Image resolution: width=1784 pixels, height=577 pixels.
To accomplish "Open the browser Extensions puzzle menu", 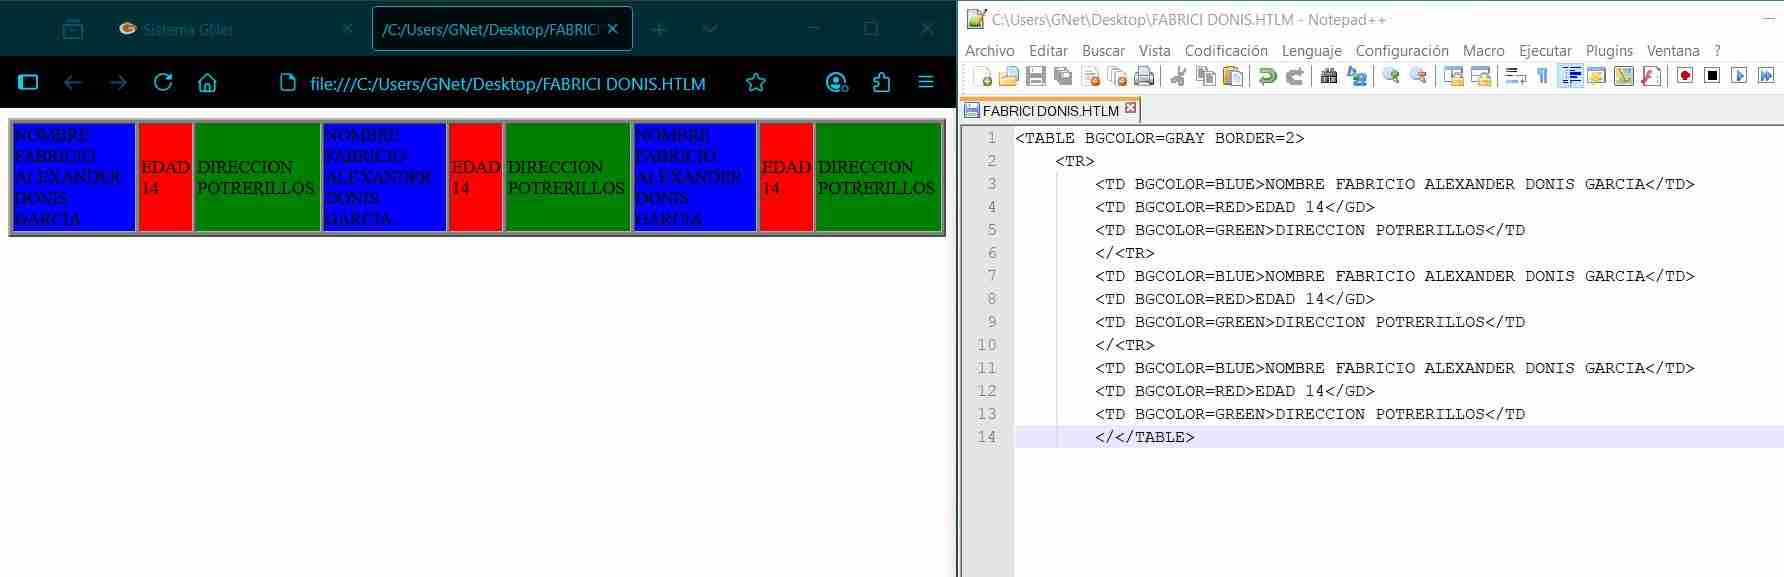I will 881,83.
